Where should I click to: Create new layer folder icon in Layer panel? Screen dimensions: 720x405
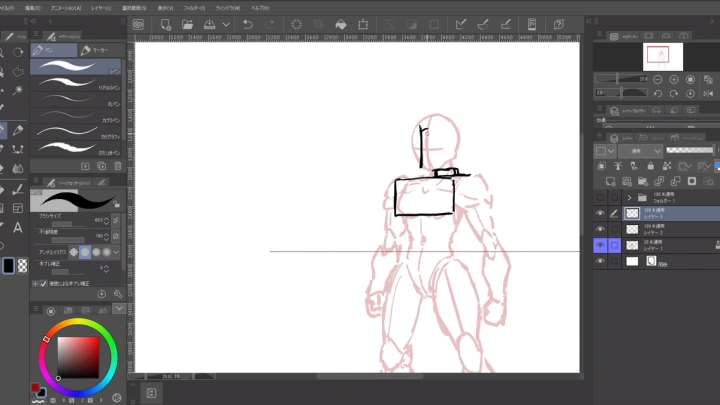[642, 181]
